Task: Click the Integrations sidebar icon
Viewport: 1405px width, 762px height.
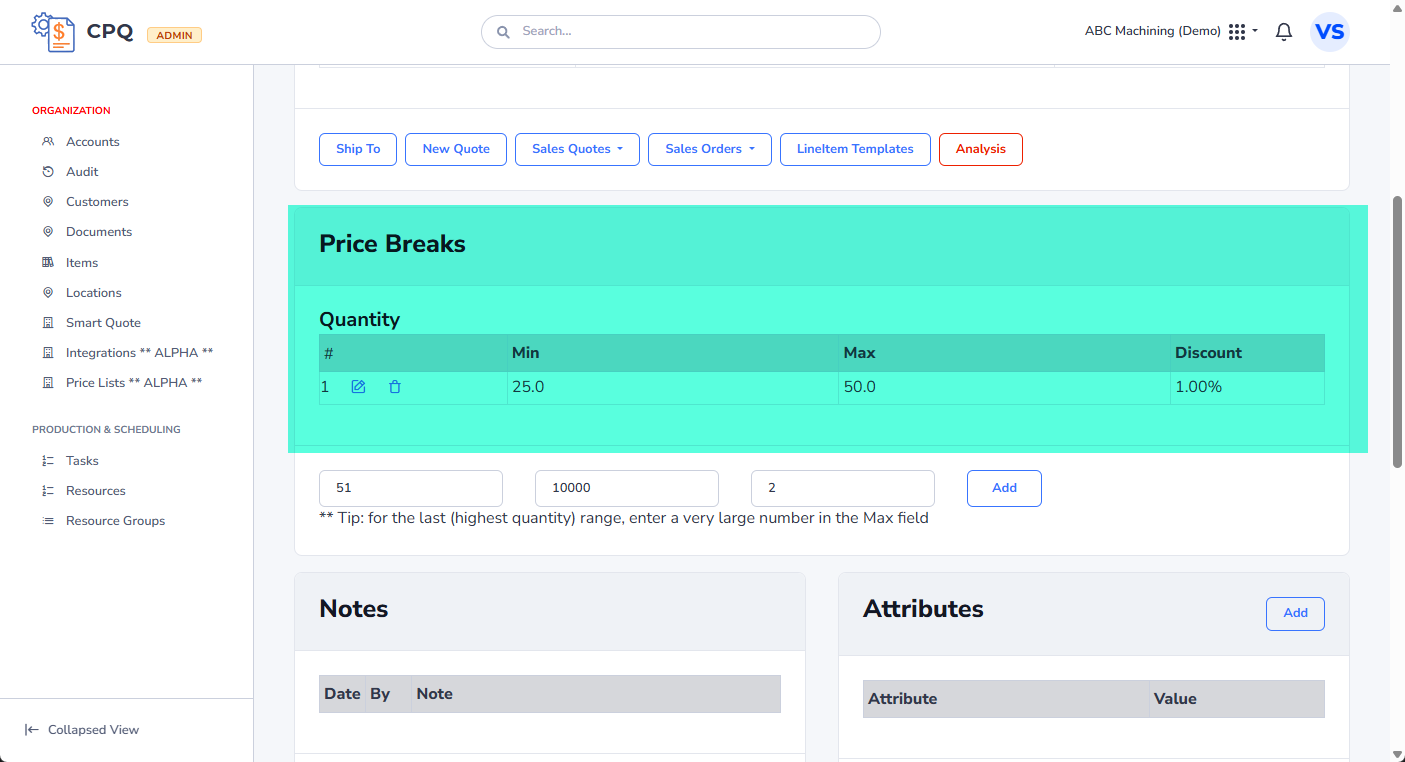Action: pyautogui.click(x=48, y=353)
